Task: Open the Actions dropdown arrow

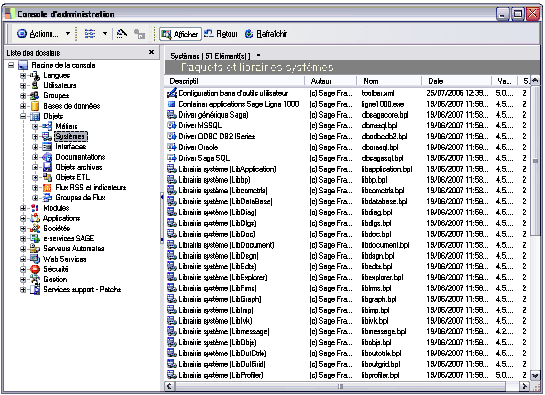Action: pos(68,34)
